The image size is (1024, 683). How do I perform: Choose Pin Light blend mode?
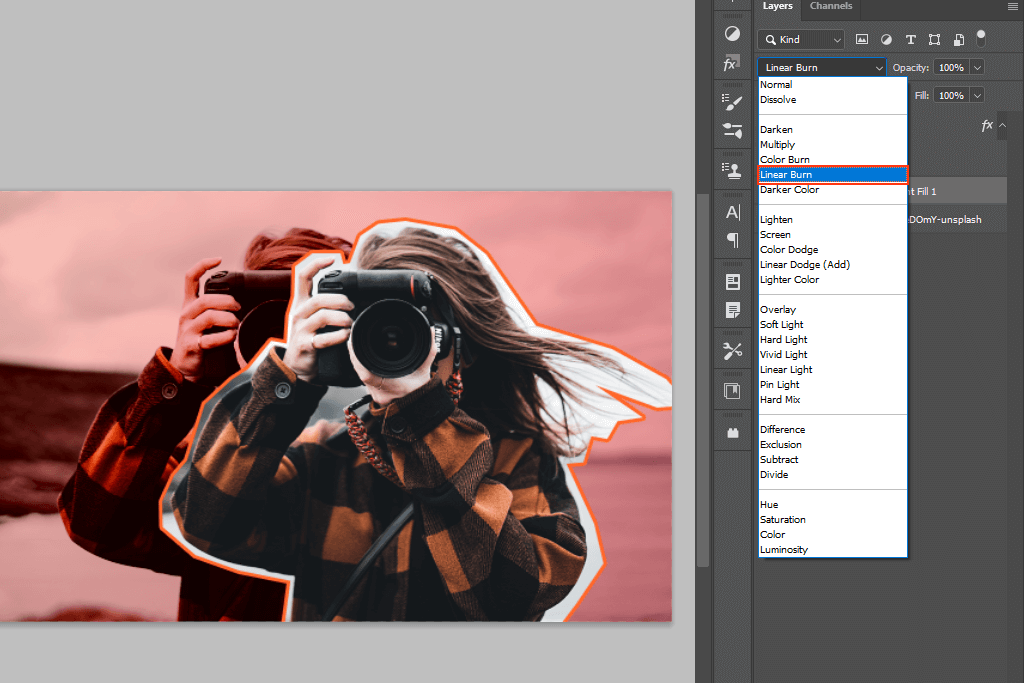pyautogui.click(x=833, y=385)
